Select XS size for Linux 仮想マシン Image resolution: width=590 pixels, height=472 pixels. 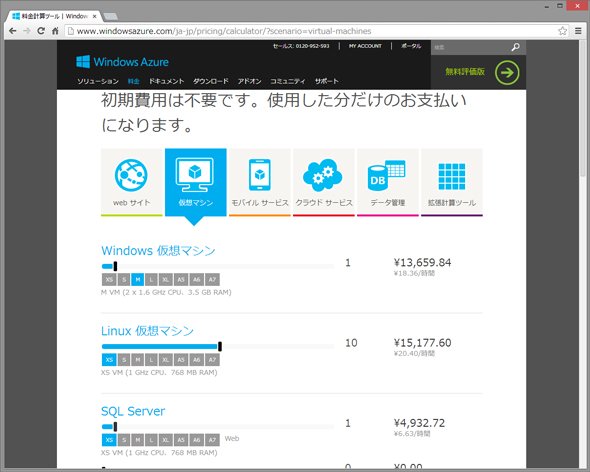pos(109,359)
